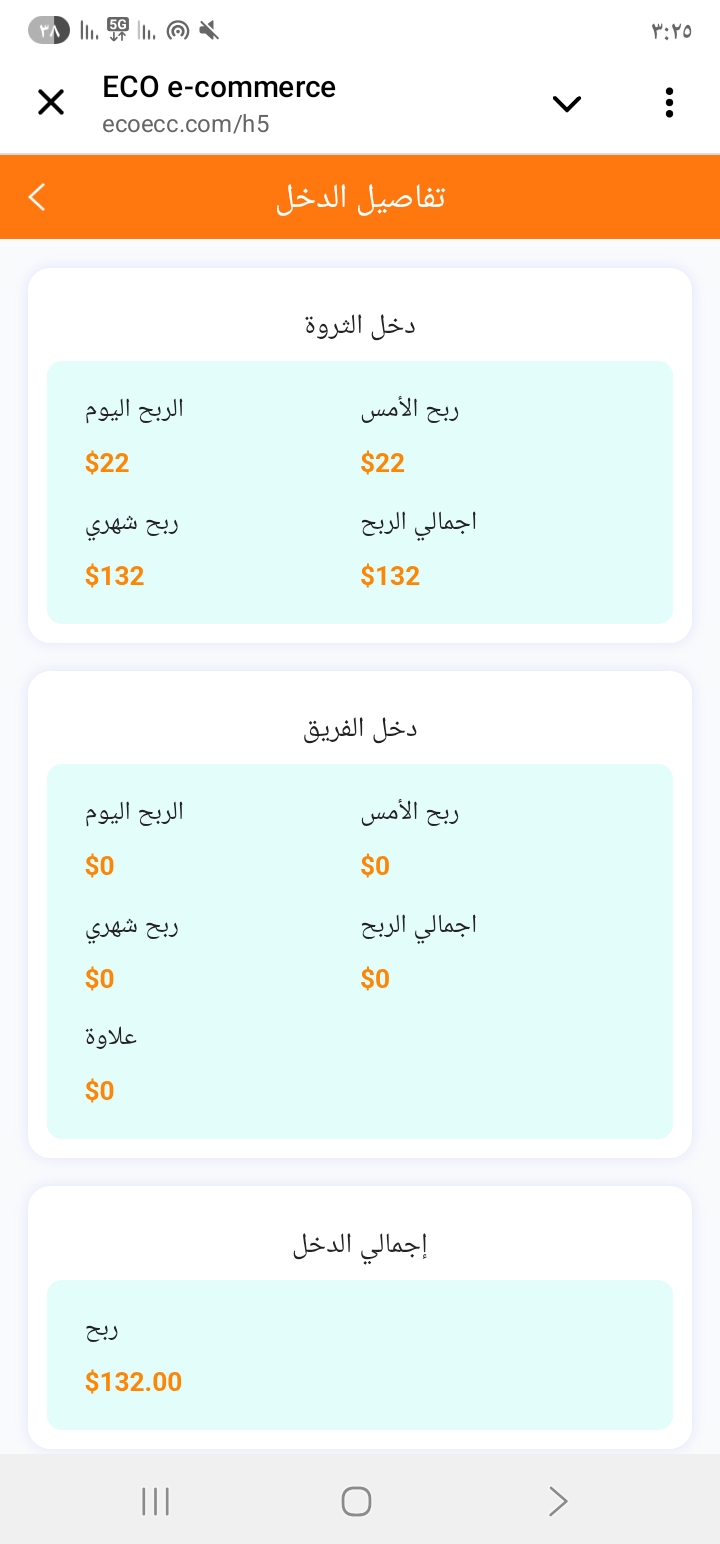Select the دخل الثروة section title
The height and width of the screenshot is (1544, 720).
pos(360,326)
